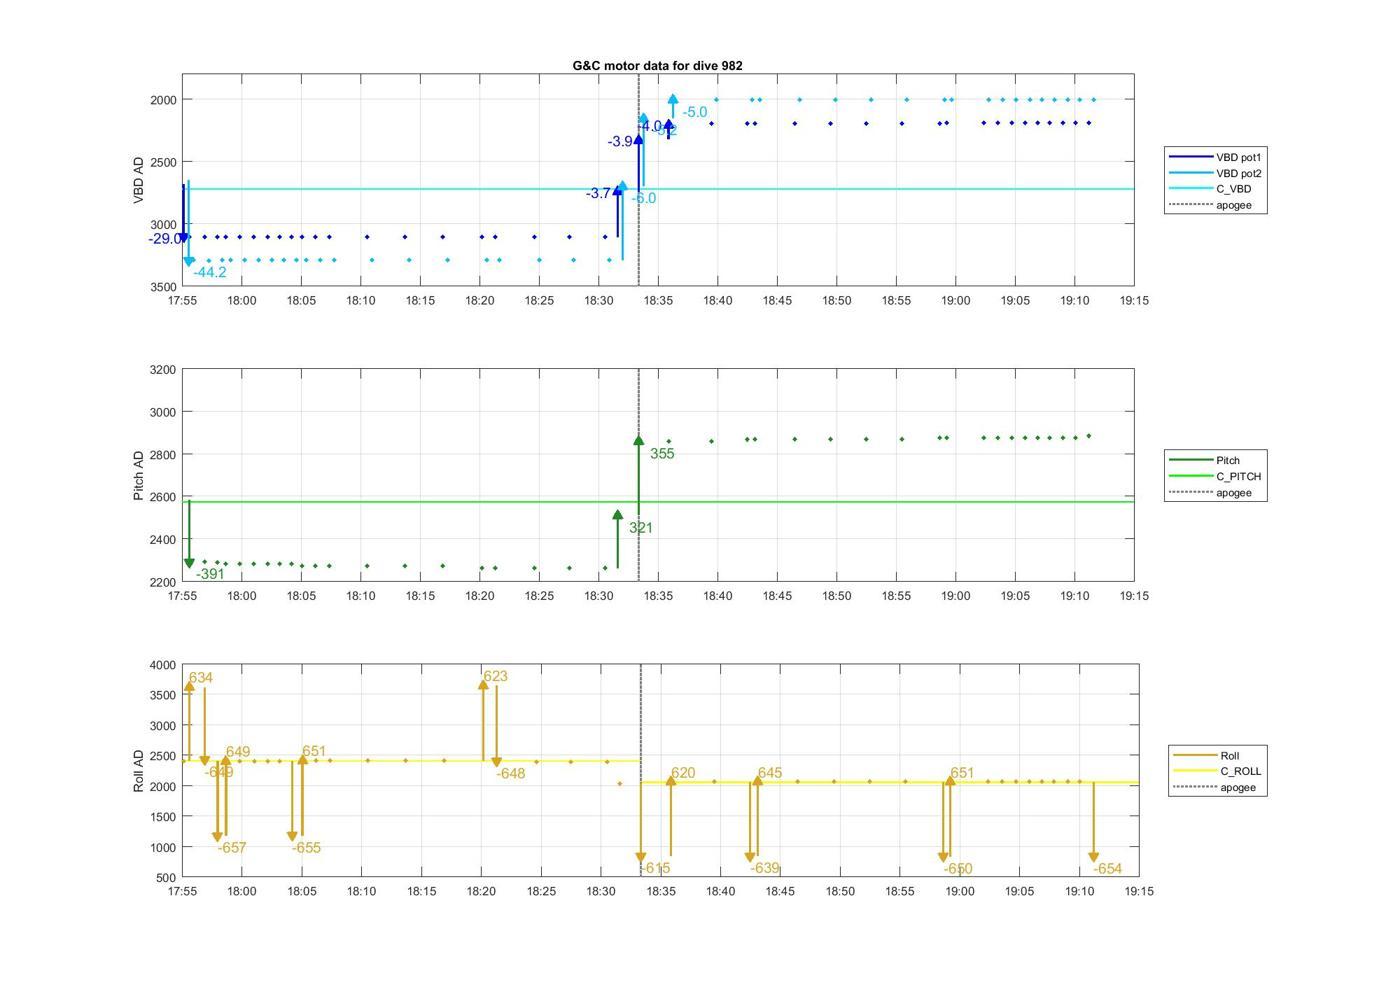Click the '2600' y-tick label on Pitch plot
1400x986 pixels.
[x=163, y=497]
